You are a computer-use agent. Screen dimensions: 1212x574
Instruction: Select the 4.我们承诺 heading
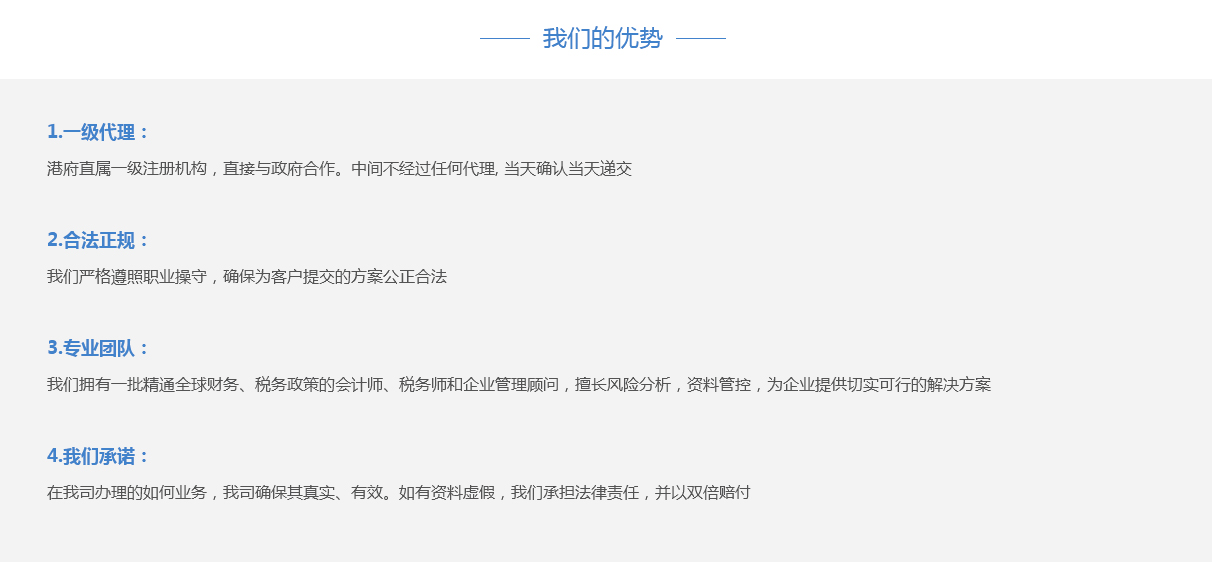pos(98,456)
